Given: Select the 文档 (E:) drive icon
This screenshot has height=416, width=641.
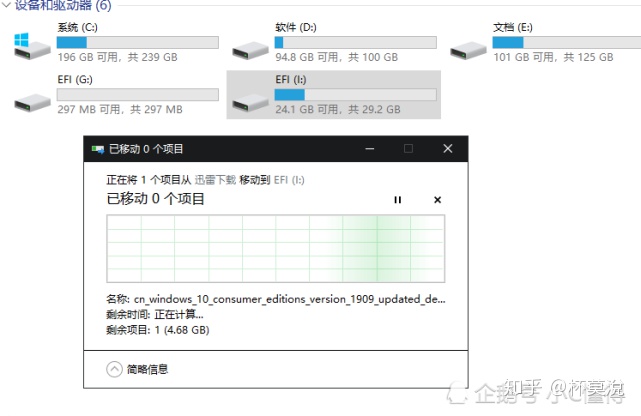Looking at the screenshot, I should (x=467, y=46).
